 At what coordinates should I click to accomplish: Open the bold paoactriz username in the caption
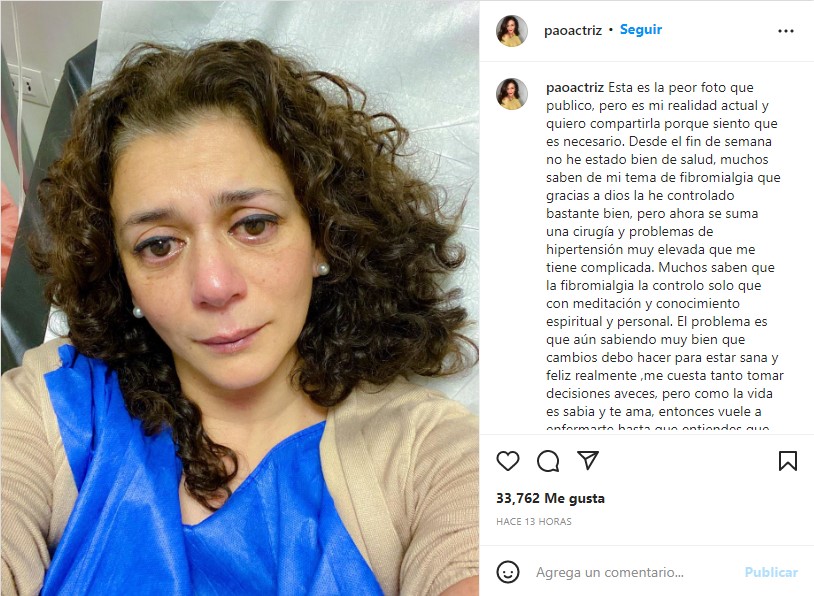(x=575, y=87)
